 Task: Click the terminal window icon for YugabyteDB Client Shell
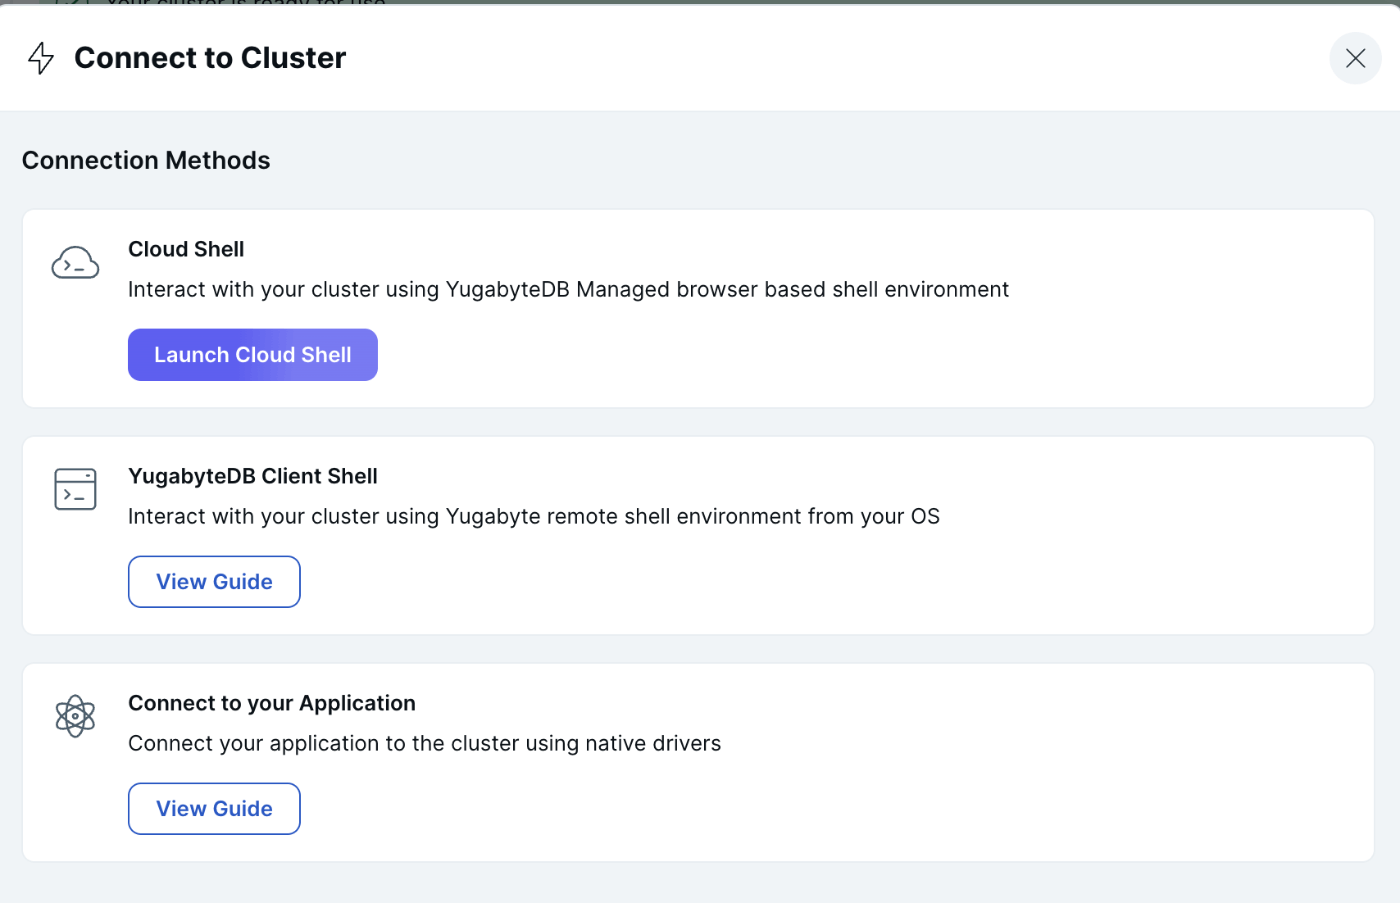pyautogui.click(x=75, y=489)
